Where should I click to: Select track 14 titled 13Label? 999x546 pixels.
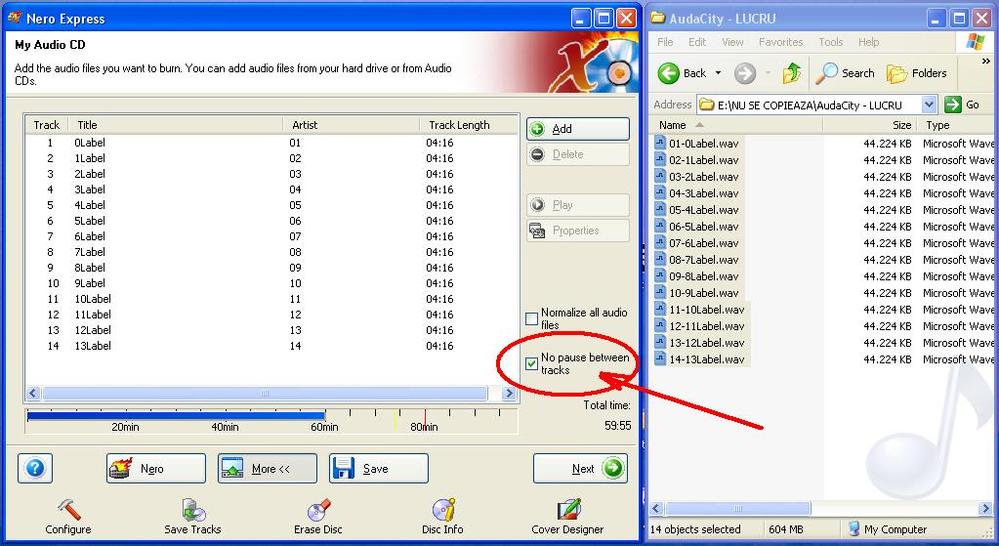pyautogui.click(x=272, y=346)
